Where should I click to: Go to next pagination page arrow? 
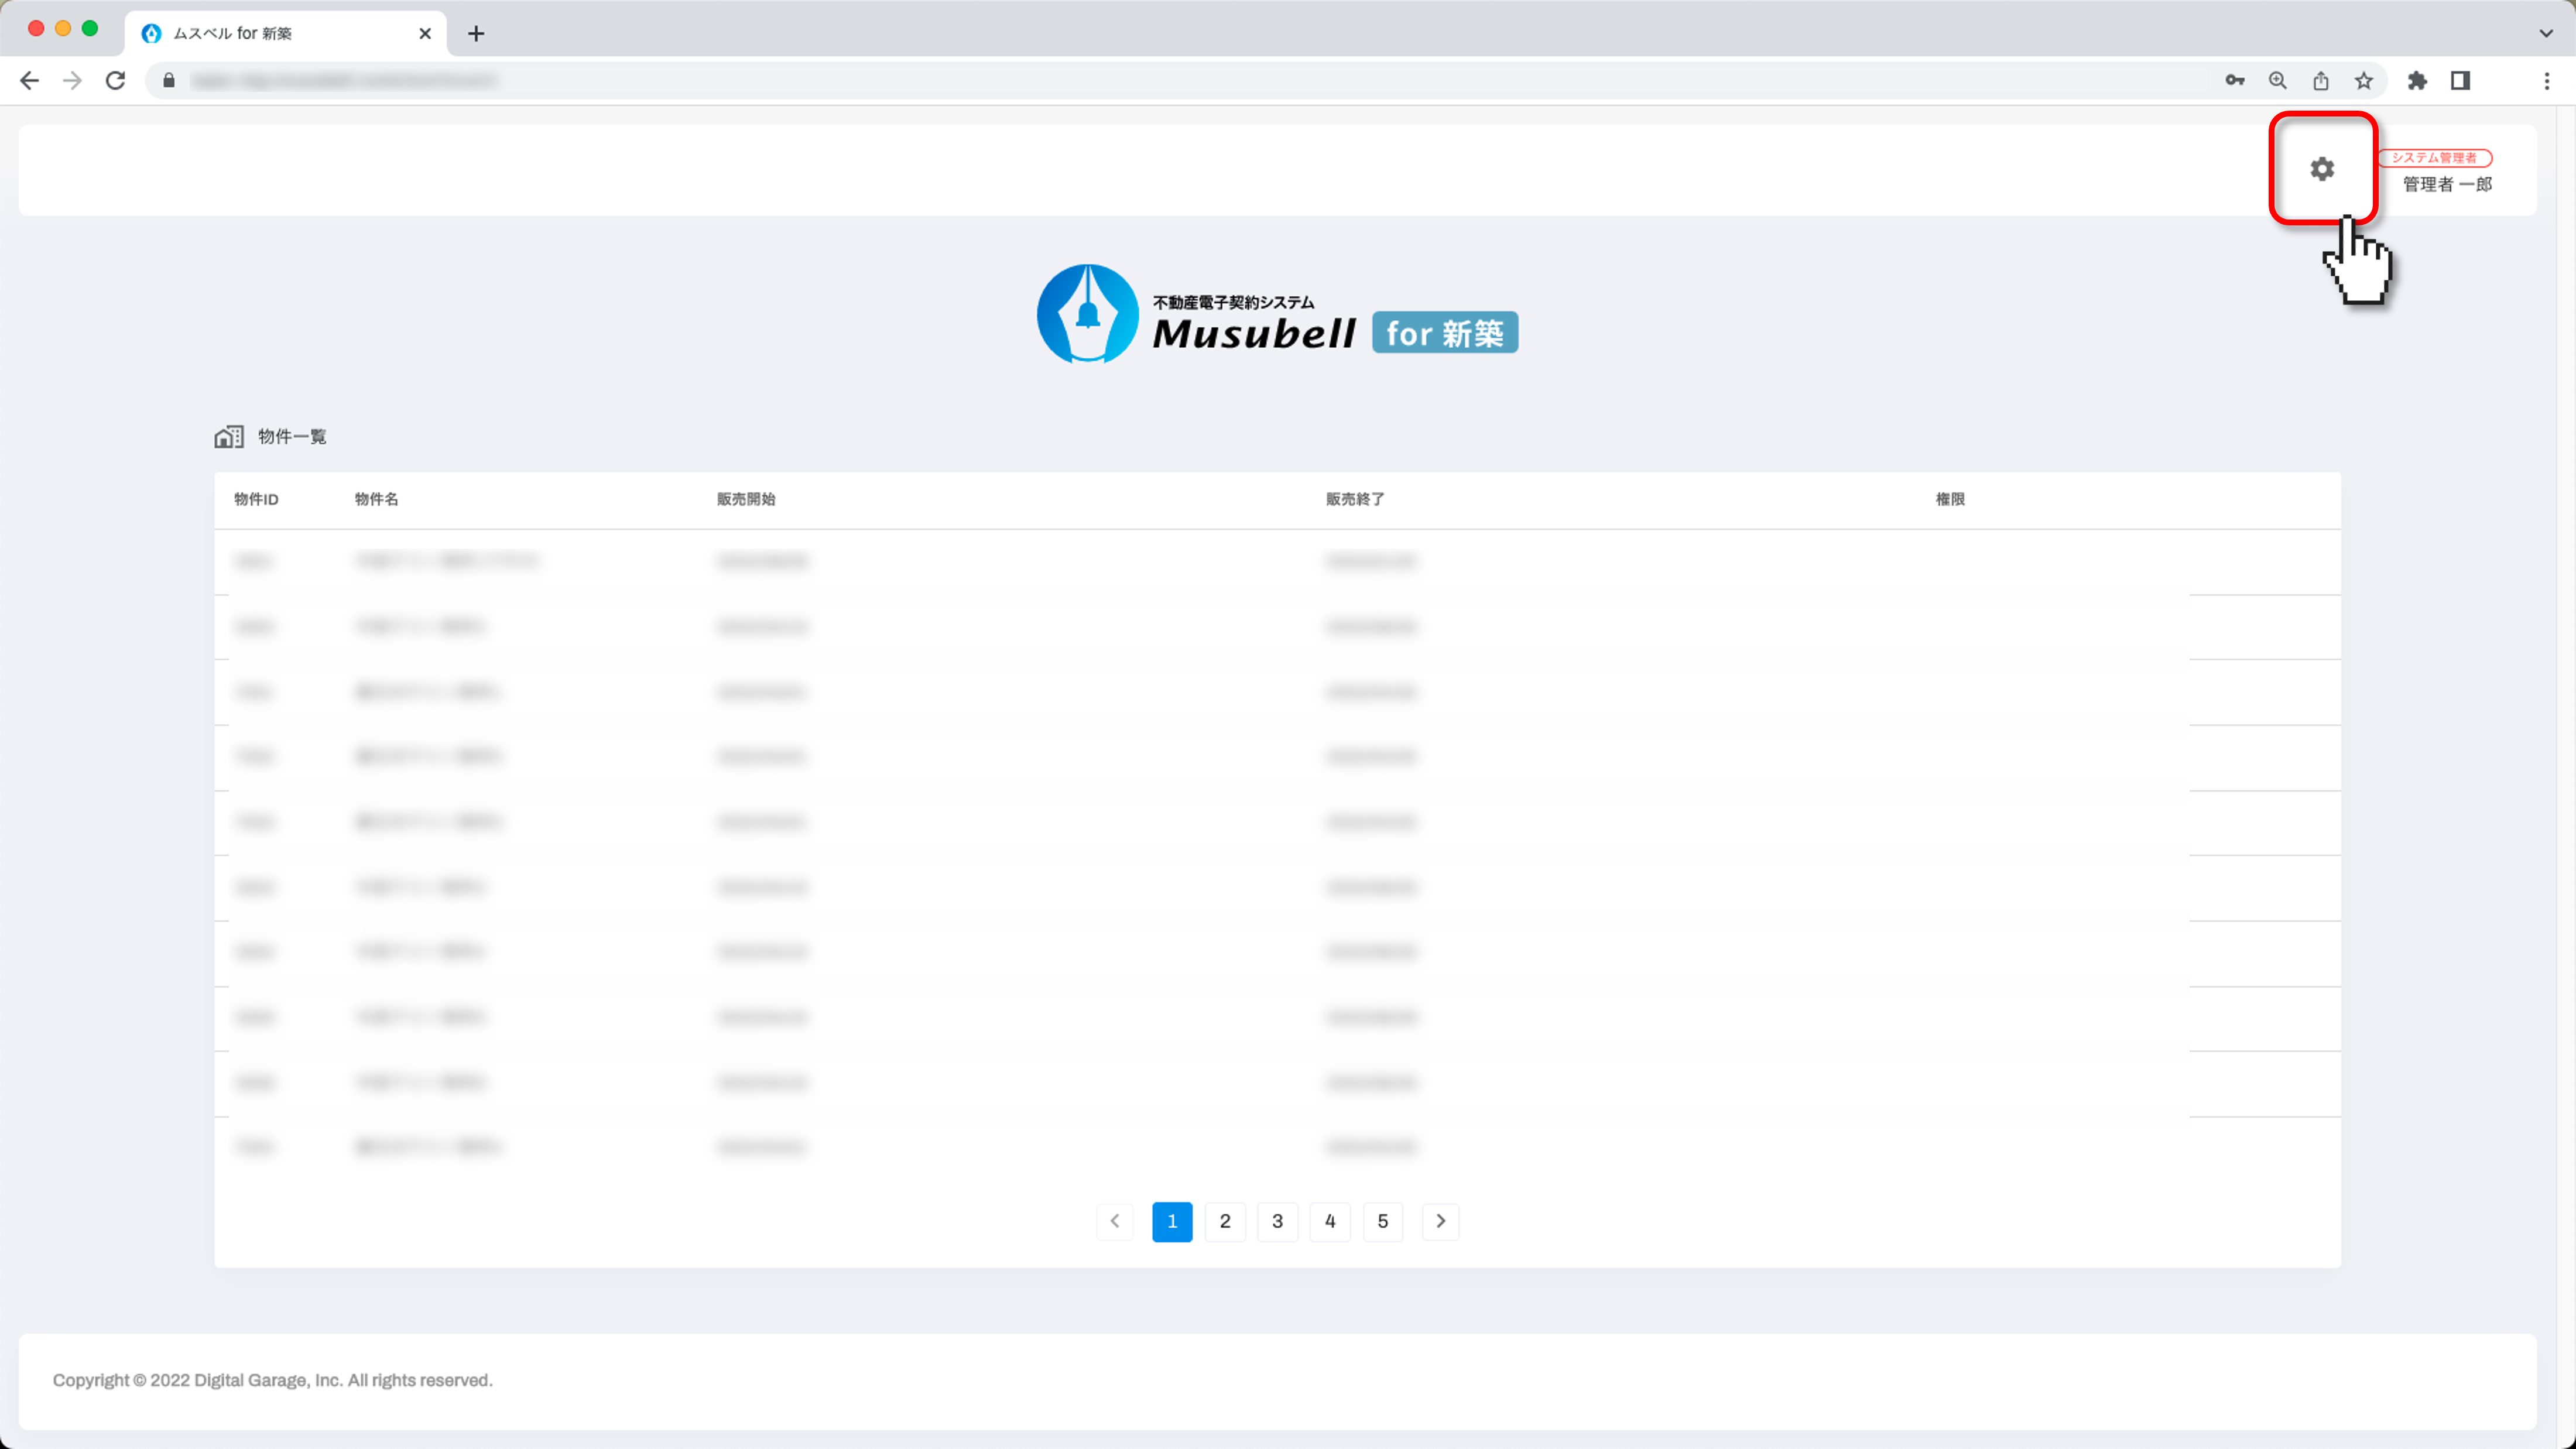coord(1440,1221)
